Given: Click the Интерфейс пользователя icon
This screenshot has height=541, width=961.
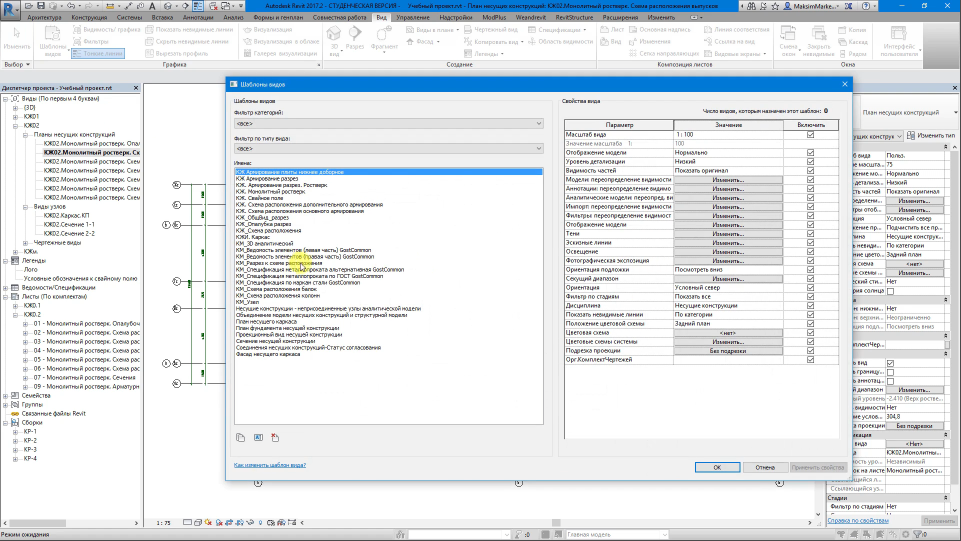Looking at the screenshot, I should 898,33.
